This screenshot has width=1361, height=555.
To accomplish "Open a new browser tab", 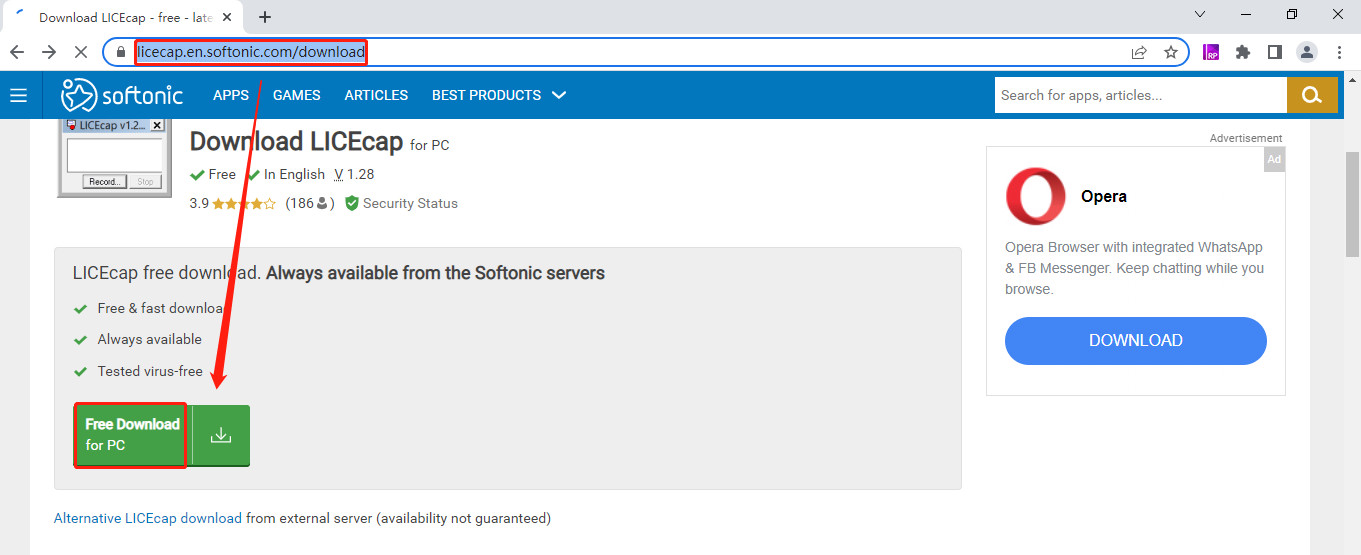I will pyautogui.click(x=265, y=17).
